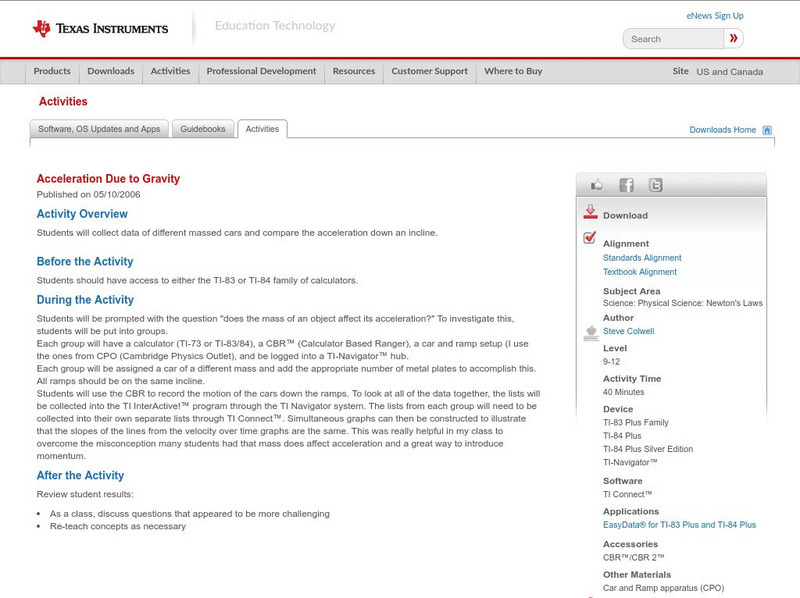The width and height of the screenshot is (800, 598).
Task: Click the red Download arrow icon
Action: click(x=589, y=211)
